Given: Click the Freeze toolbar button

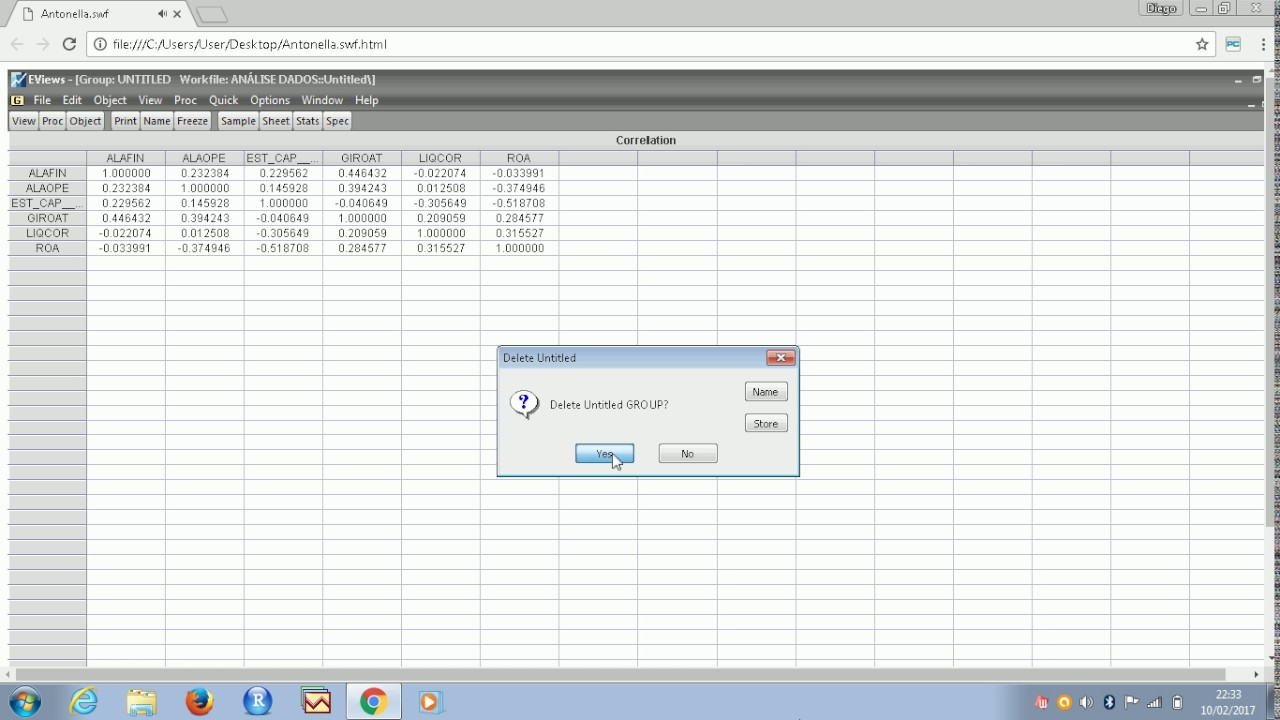Looking at the screenshot, I should pos(192,121).
